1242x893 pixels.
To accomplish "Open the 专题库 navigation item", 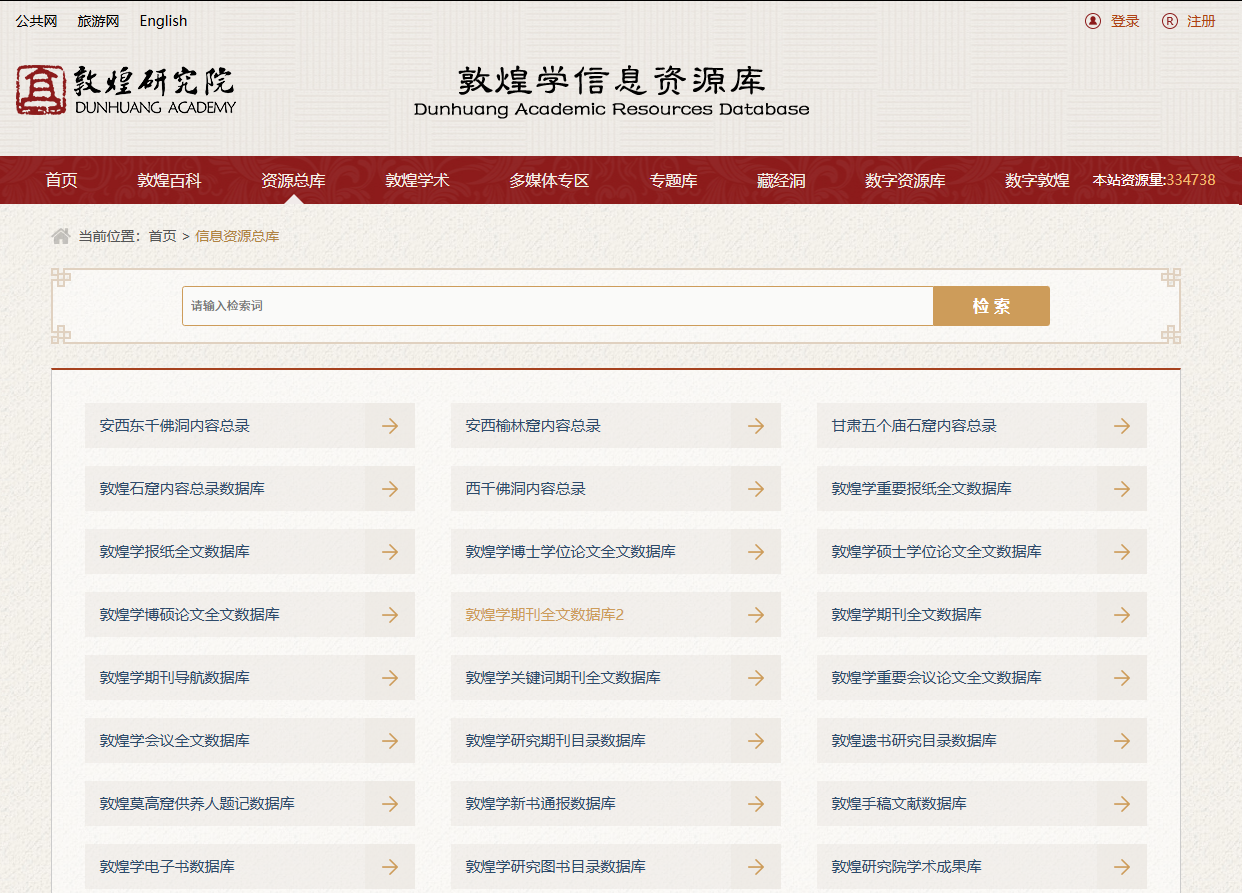I will [673, 181].
